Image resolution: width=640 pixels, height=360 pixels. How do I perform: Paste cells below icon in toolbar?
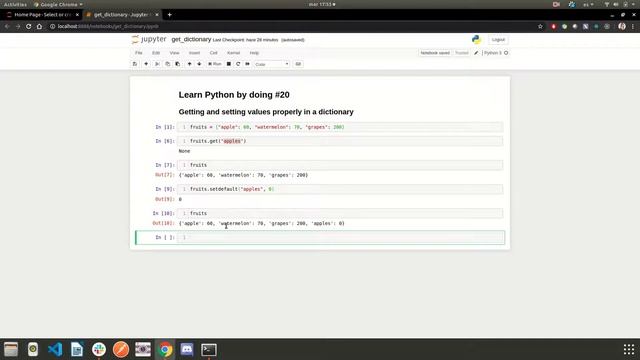[178, 64]
